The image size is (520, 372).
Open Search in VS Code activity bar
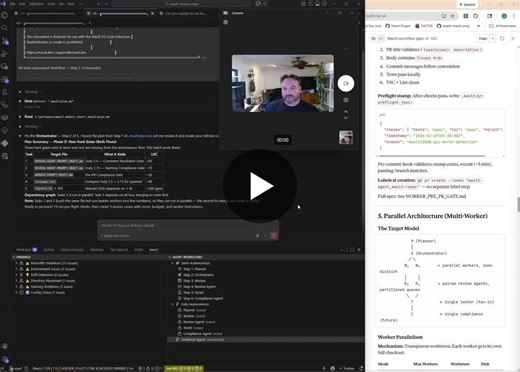pos(5,28)
